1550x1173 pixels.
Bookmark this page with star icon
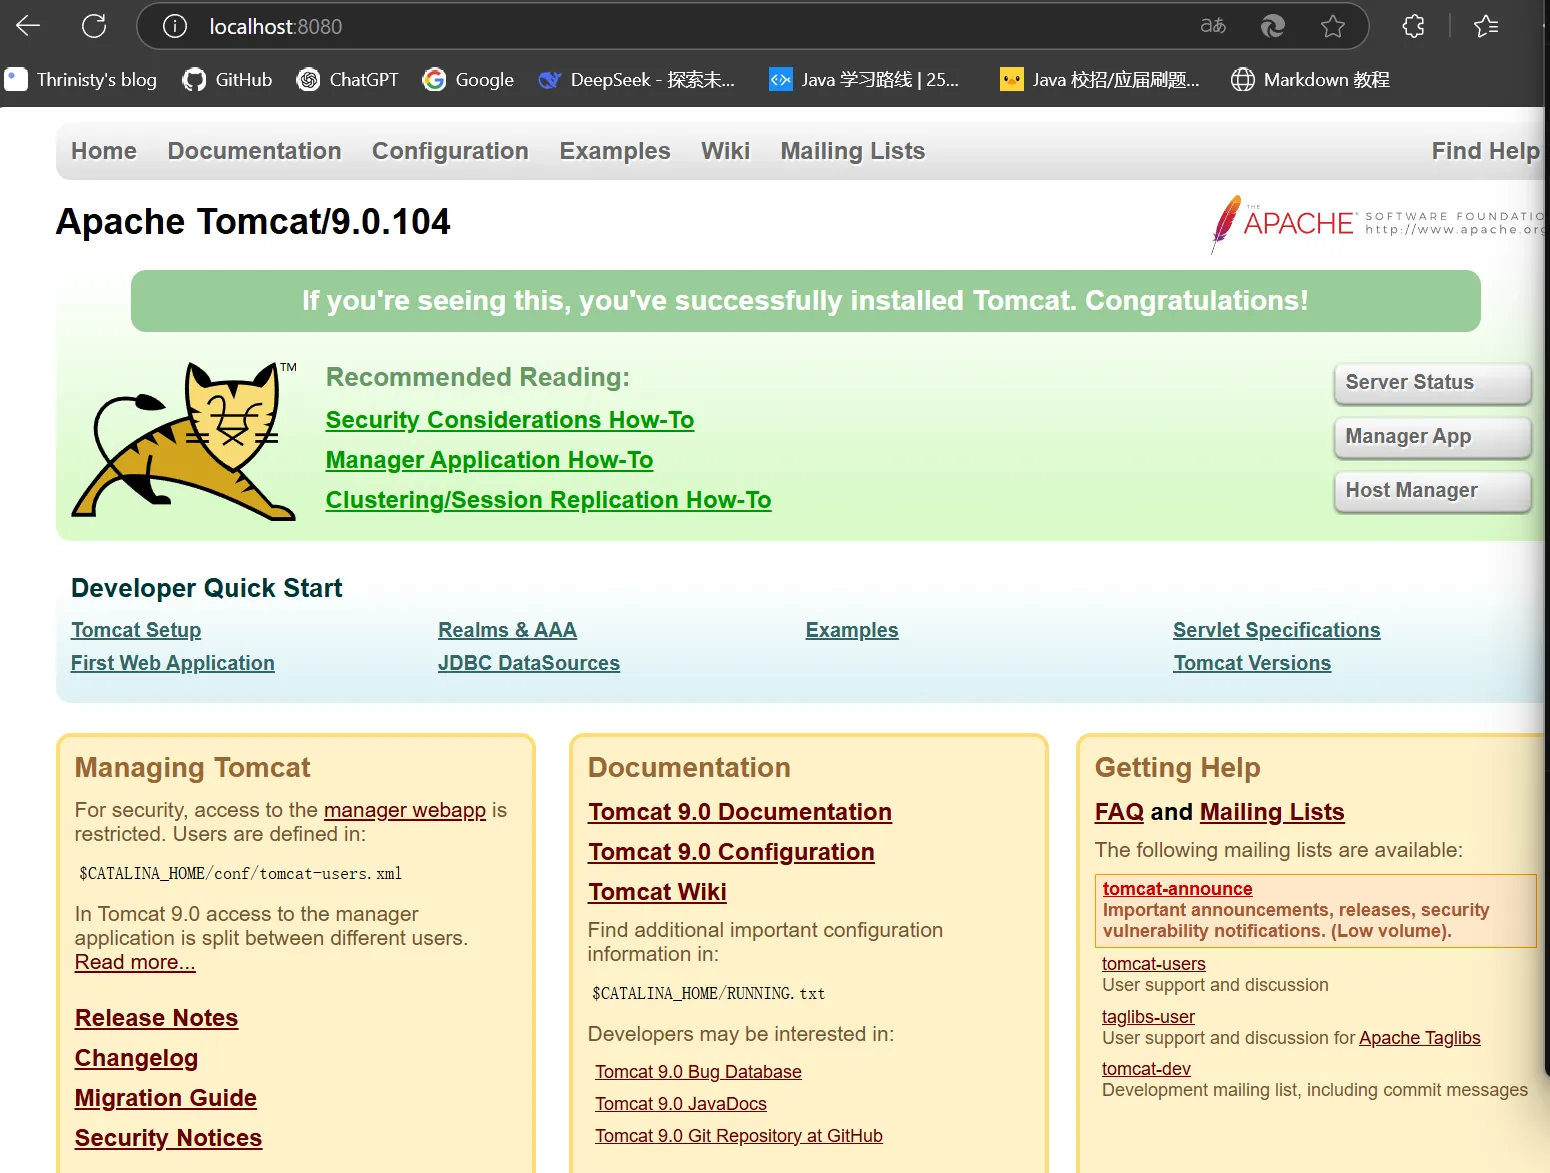pos(1332,26)
